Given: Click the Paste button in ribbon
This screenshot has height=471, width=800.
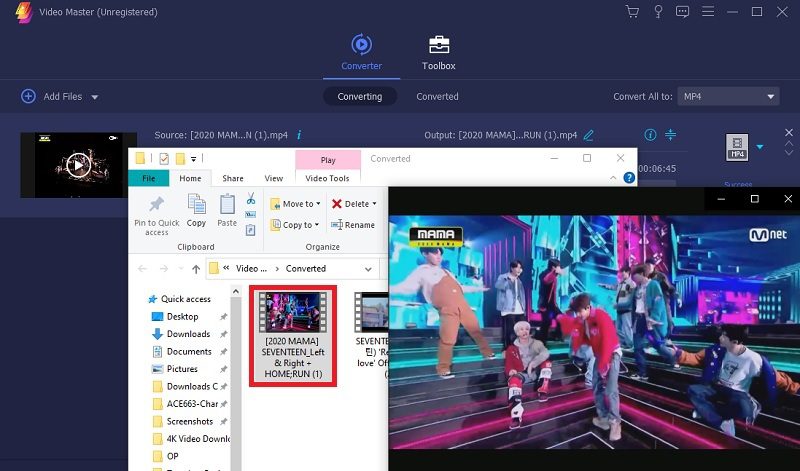Looking at the screenshot, I should pyautogui.click(x=227, y=210).
